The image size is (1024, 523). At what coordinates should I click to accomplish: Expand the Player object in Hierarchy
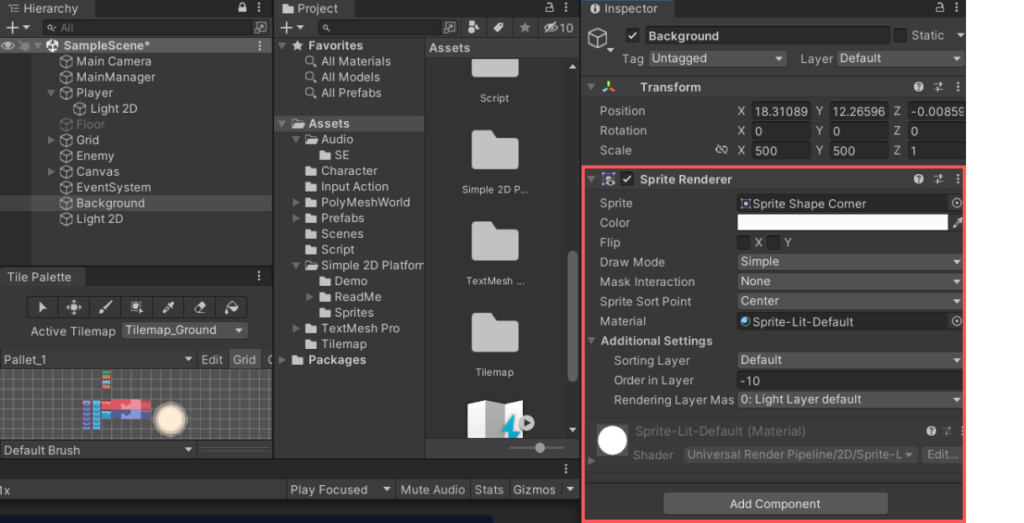pos(52,93)
